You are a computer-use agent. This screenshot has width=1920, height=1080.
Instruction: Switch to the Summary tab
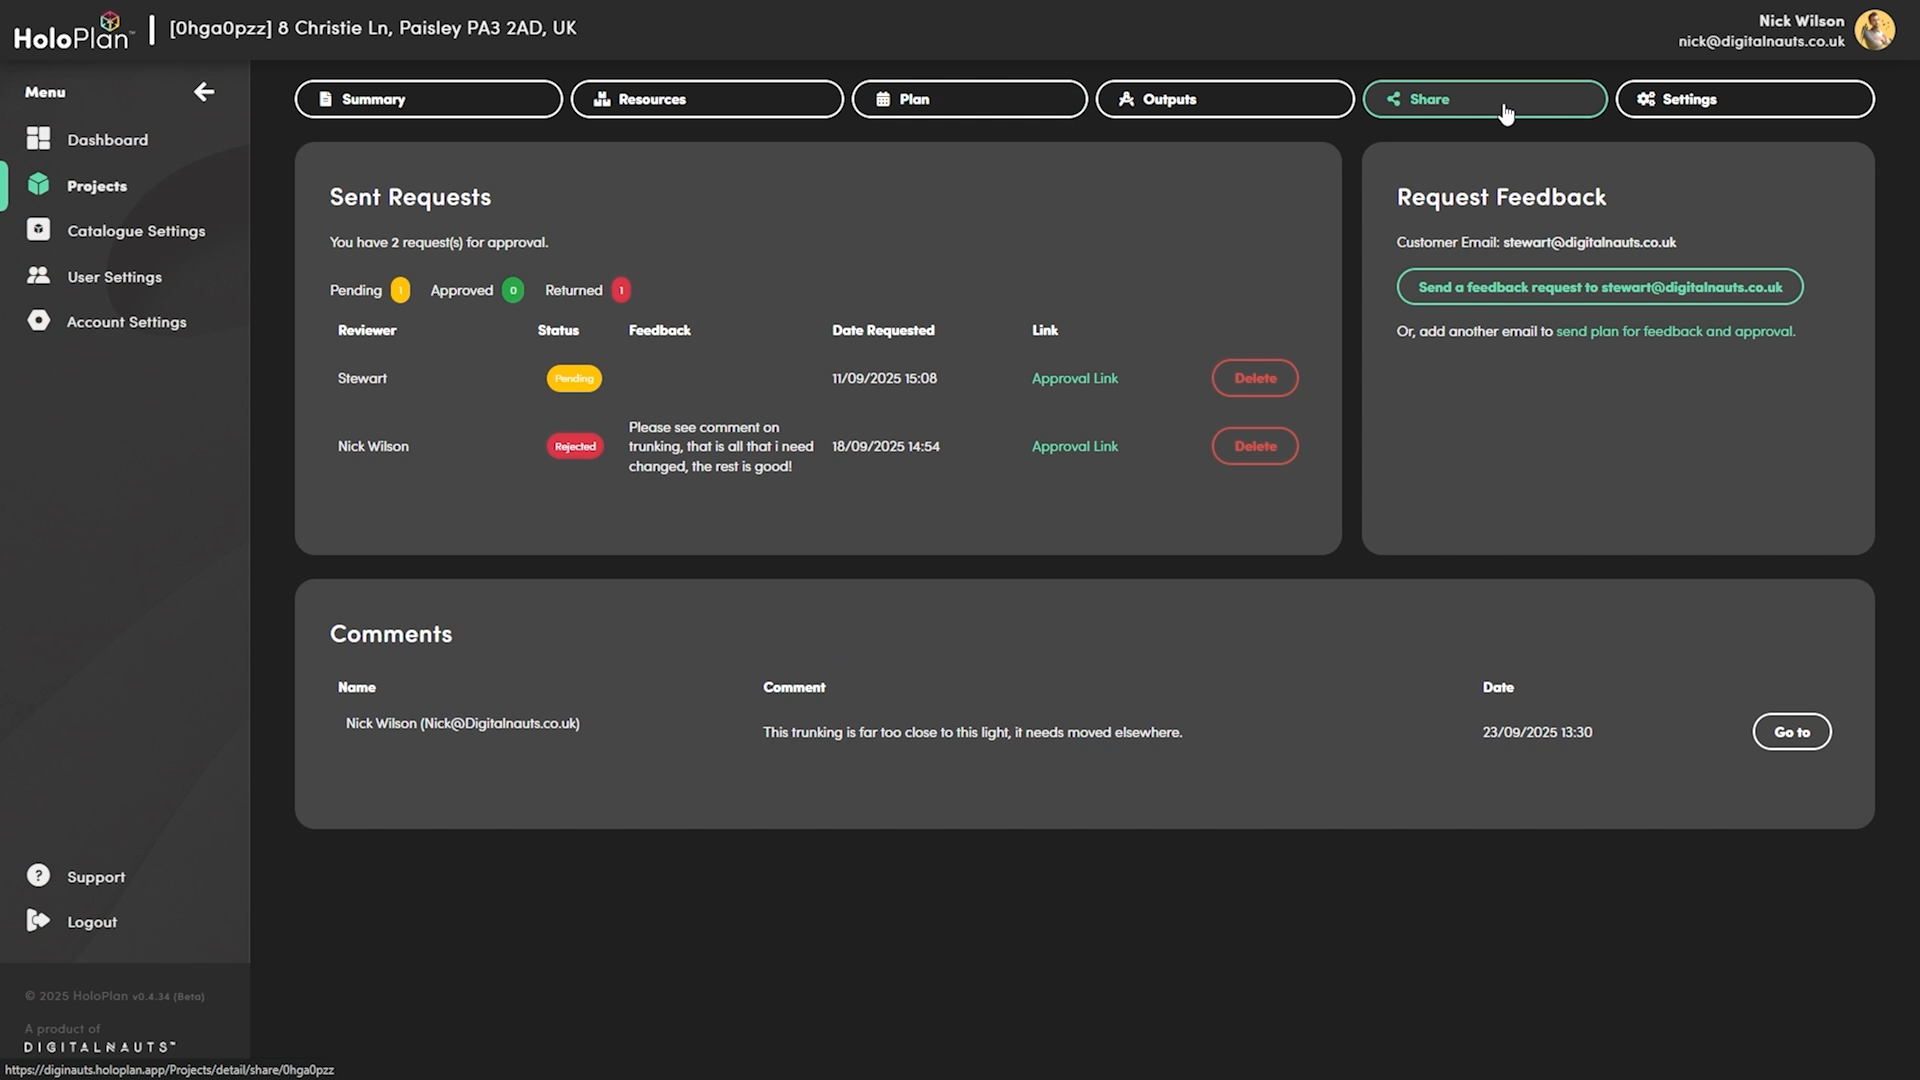point(428,99)
